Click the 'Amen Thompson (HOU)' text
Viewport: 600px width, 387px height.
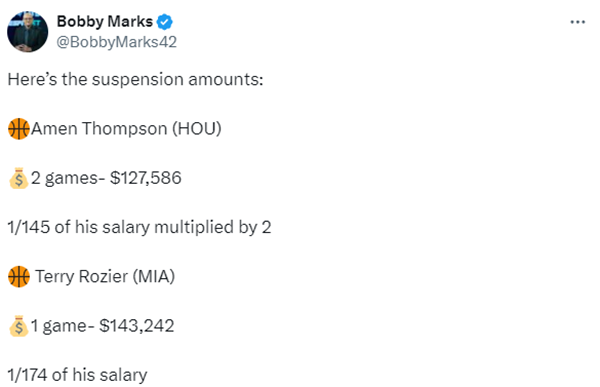click(126, 129)
